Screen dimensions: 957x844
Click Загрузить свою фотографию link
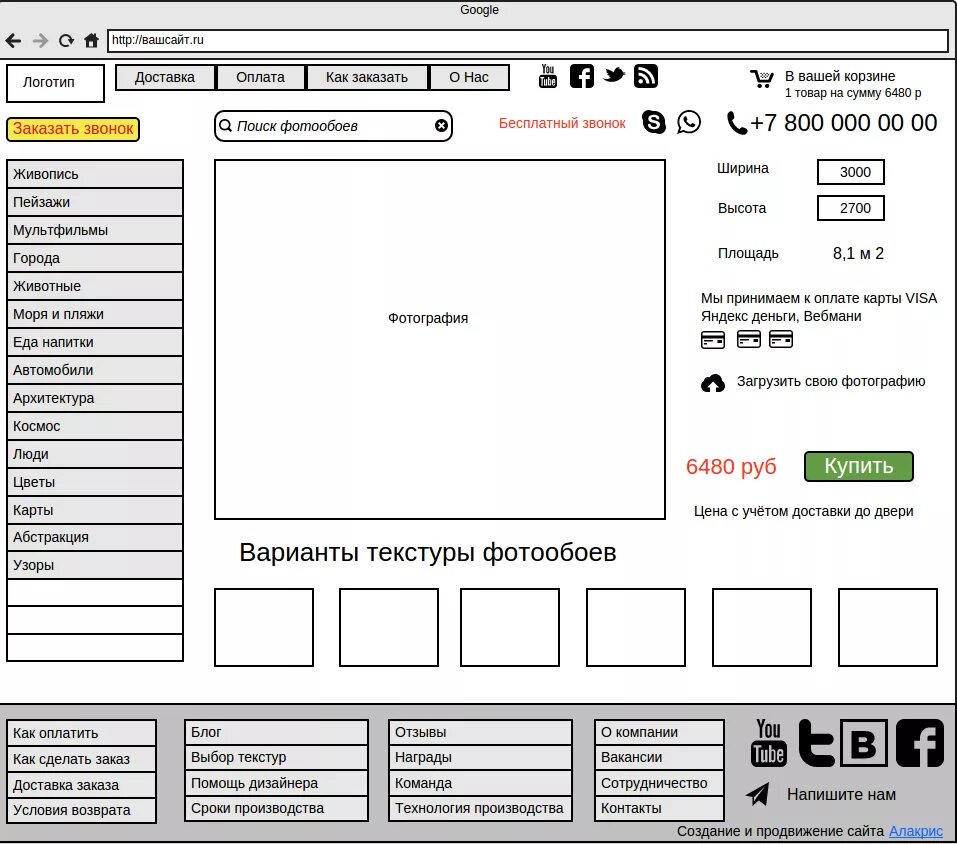pos(831,381)
